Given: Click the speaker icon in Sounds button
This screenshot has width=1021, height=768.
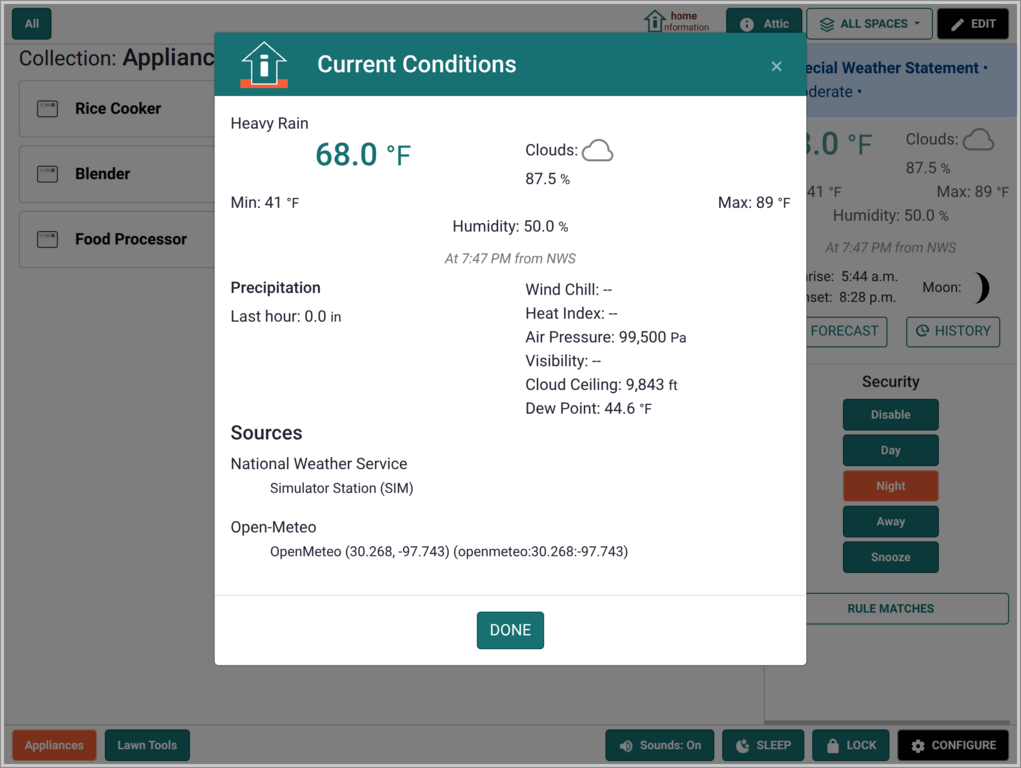Looking at the screenshot, I should 626,746.
